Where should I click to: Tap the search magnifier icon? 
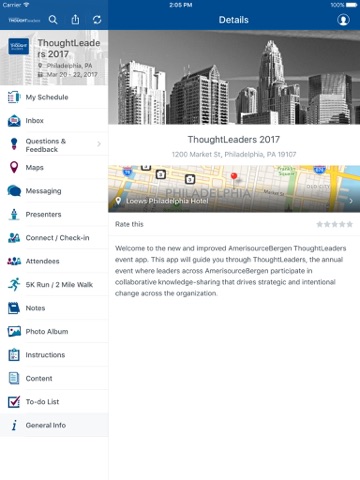(x=53, y=20)
